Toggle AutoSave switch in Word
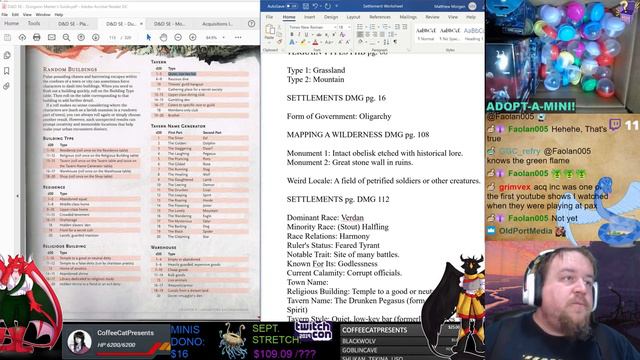The width and height of the screenshot is (640, 360). coord(291,6)
